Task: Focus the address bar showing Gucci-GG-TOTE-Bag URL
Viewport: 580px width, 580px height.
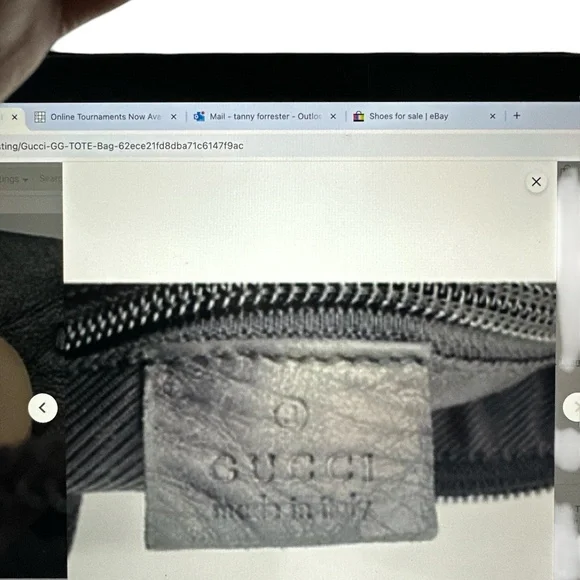Action: [x=122, y=146]
